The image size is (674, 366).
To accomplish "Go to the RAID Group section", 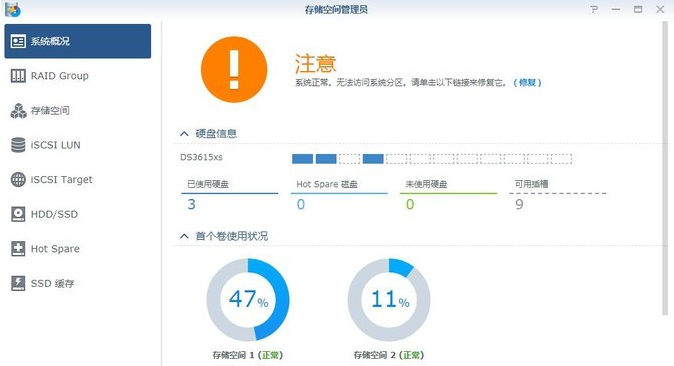I will click(x=78, y=76).
